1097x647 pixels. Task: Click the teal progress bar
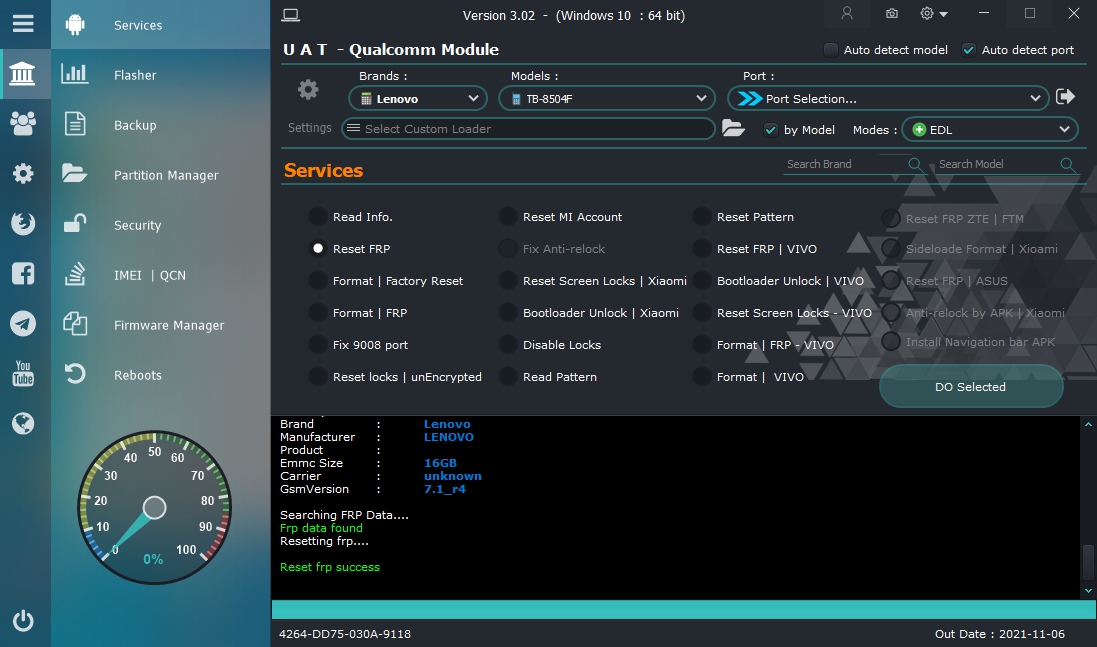[683, 609]
